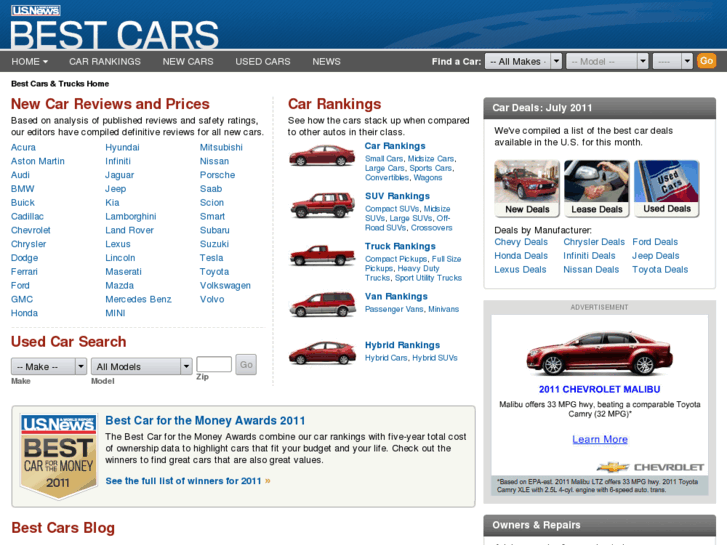Click the Zip input field
This screenshot has width=727, height=545.
coord(214,364)
